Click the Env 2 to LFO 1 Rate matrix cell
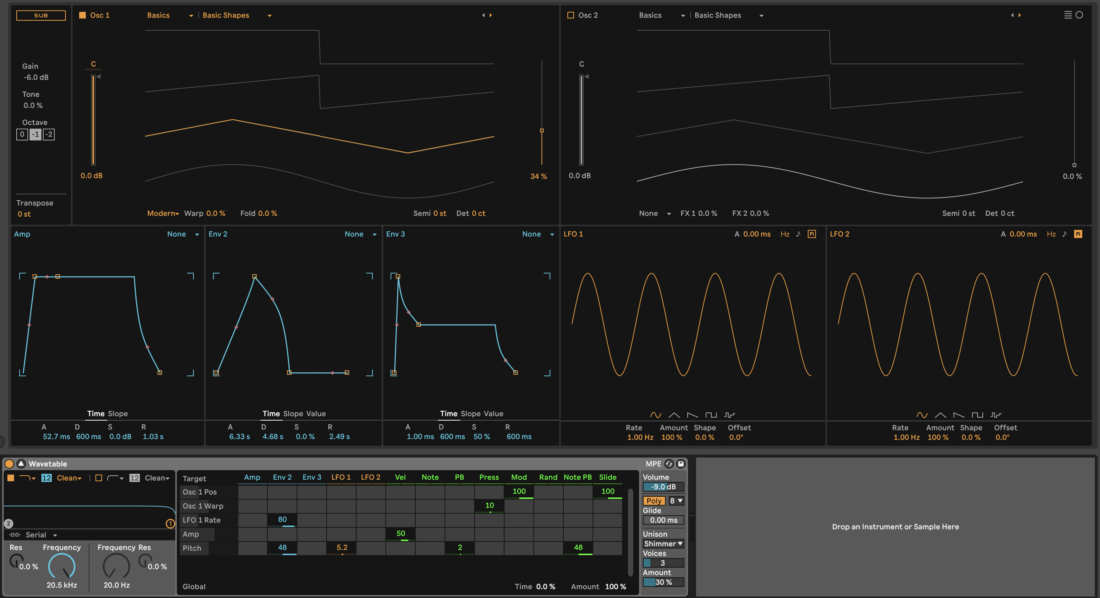 [x=282, y=520]
